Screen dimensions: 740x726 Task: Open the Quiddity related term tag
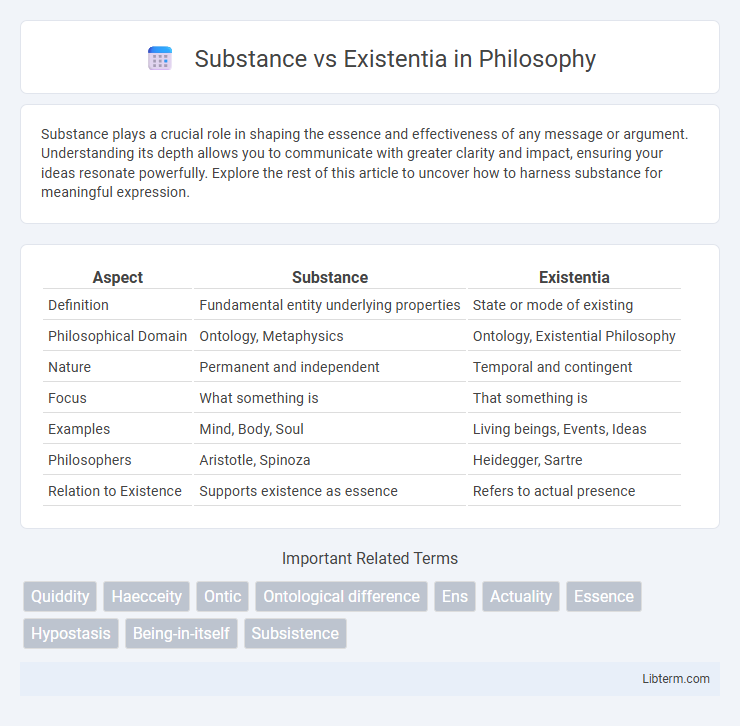(60, 596)
